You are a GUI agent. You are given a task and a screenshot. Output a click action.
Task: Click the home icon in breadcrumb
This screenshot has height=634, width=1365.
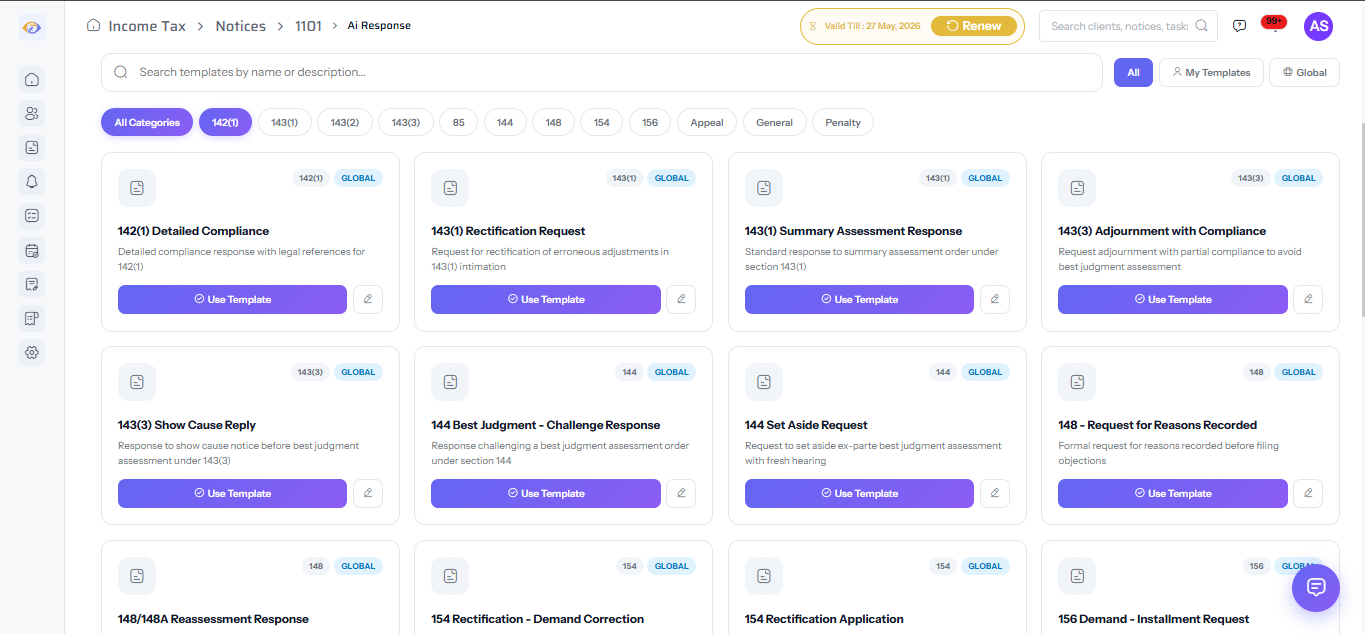(x=94, y=25)
